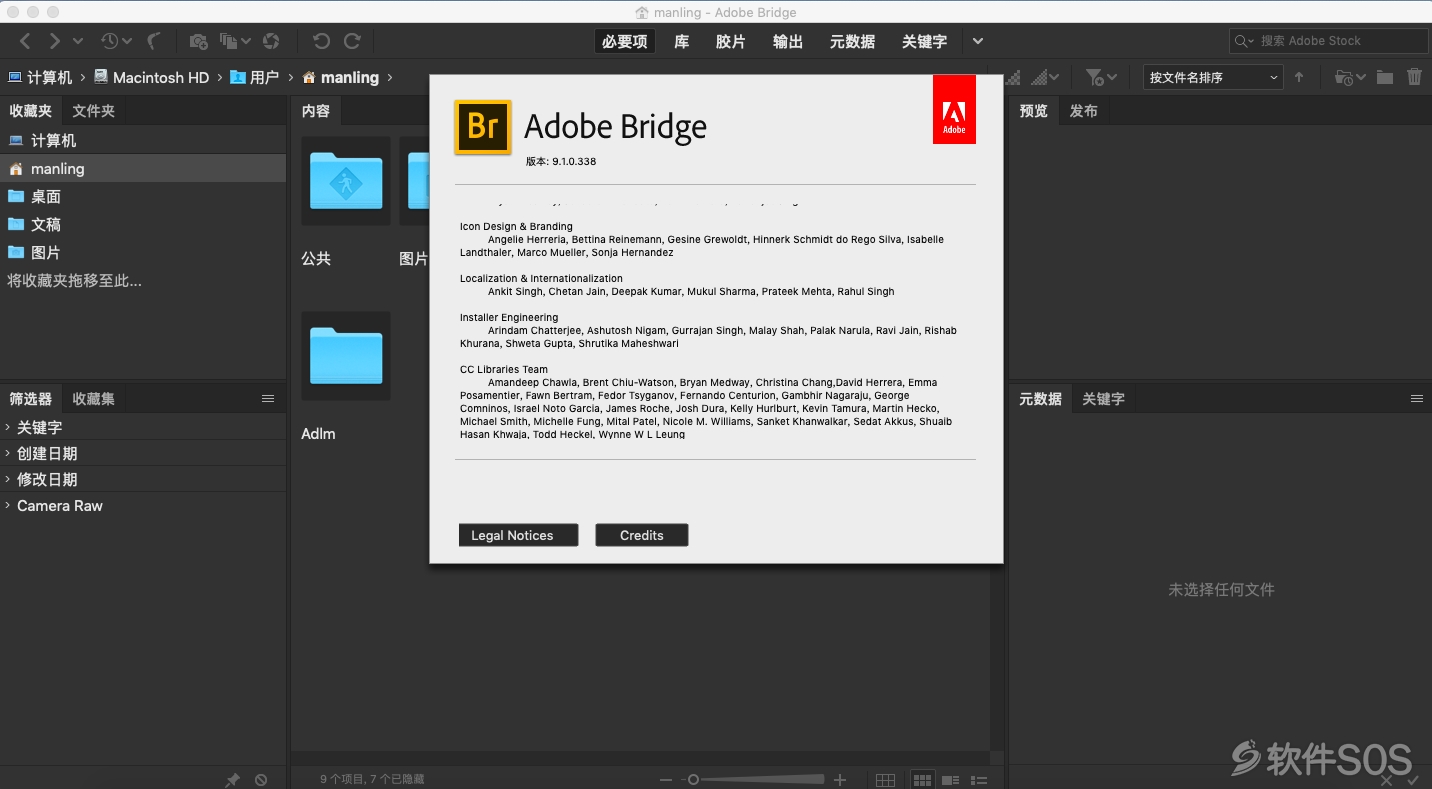Expand chevron after manling in path bar
Image resolution: width=1432 pixels, height=789 pixels.
(390, 77)
